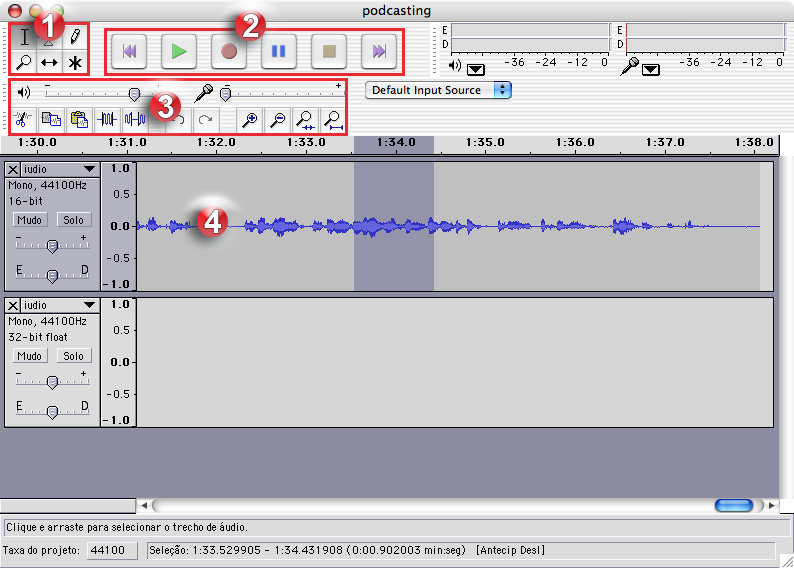Click gain slider of the 16-bit track
This screenshot has width=794, height=568.
pos(52,246)
